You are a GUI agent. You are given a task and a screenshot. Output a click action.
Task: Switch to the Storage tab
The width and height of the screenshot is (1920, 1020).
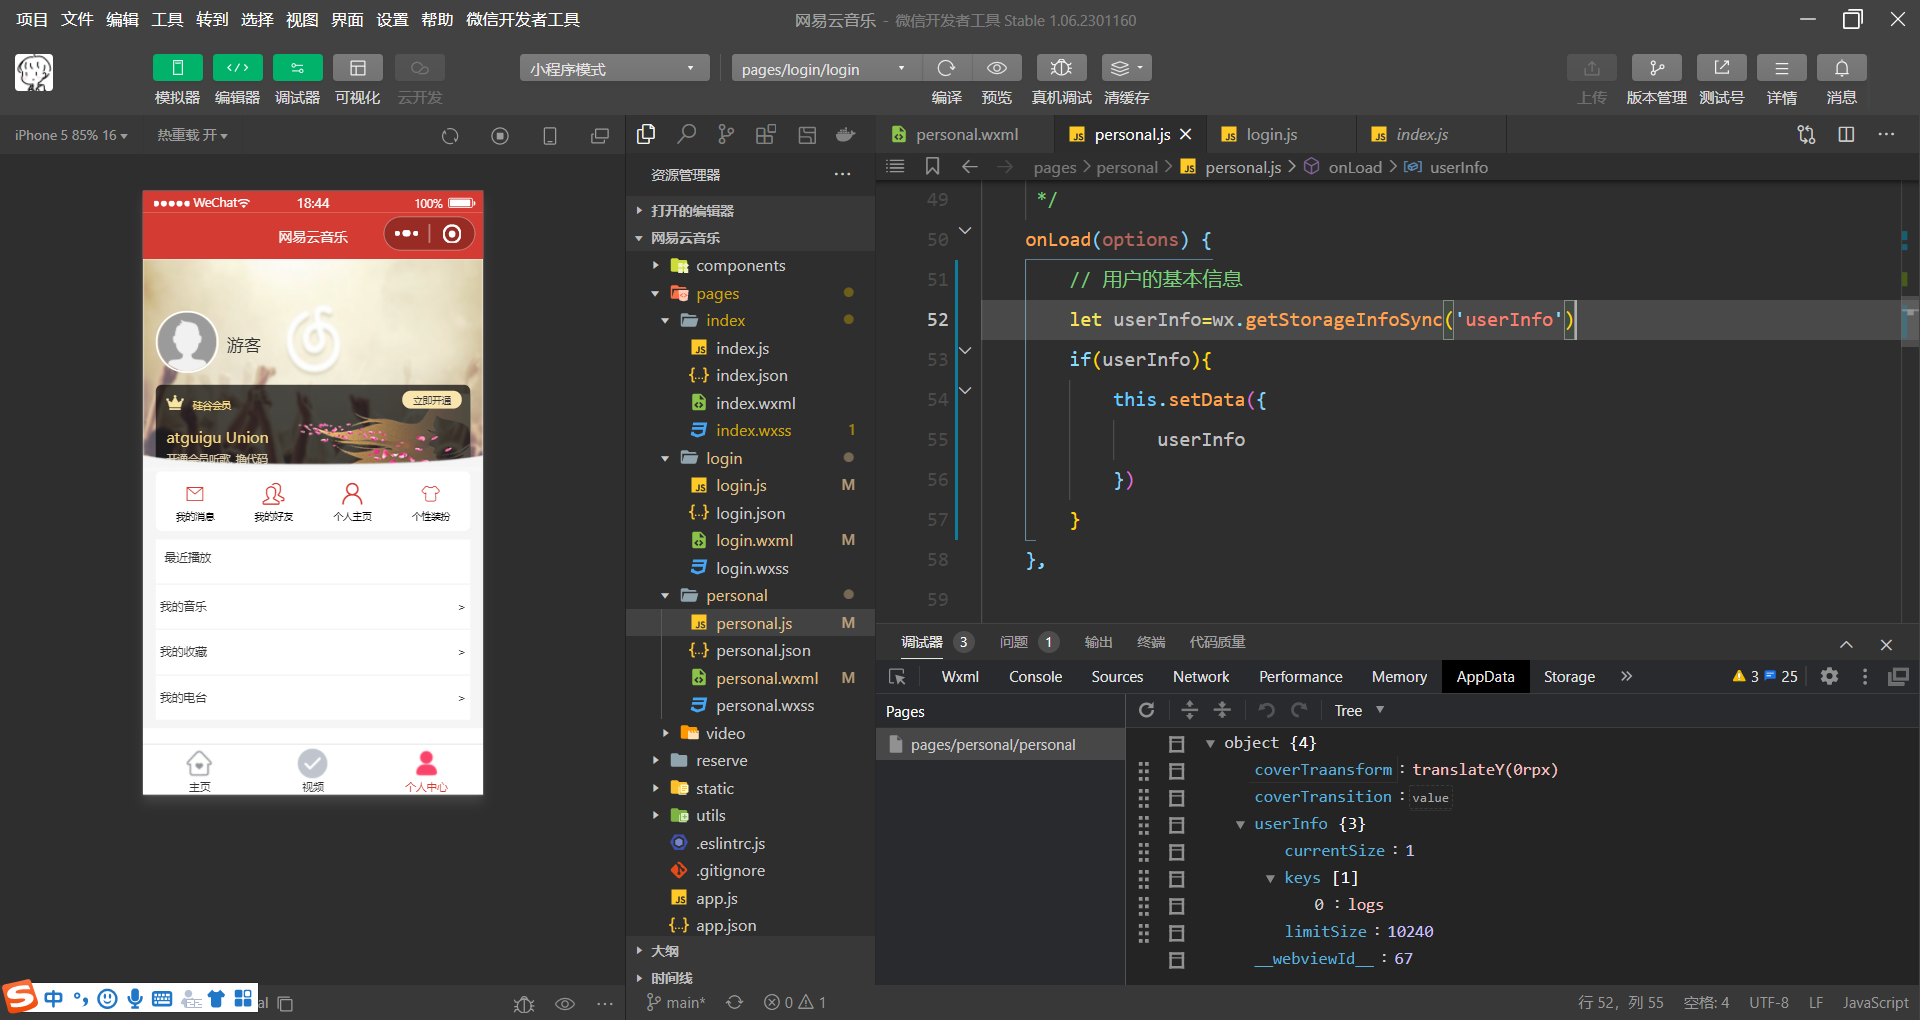pyautogui.click(x=1569, y=676)
